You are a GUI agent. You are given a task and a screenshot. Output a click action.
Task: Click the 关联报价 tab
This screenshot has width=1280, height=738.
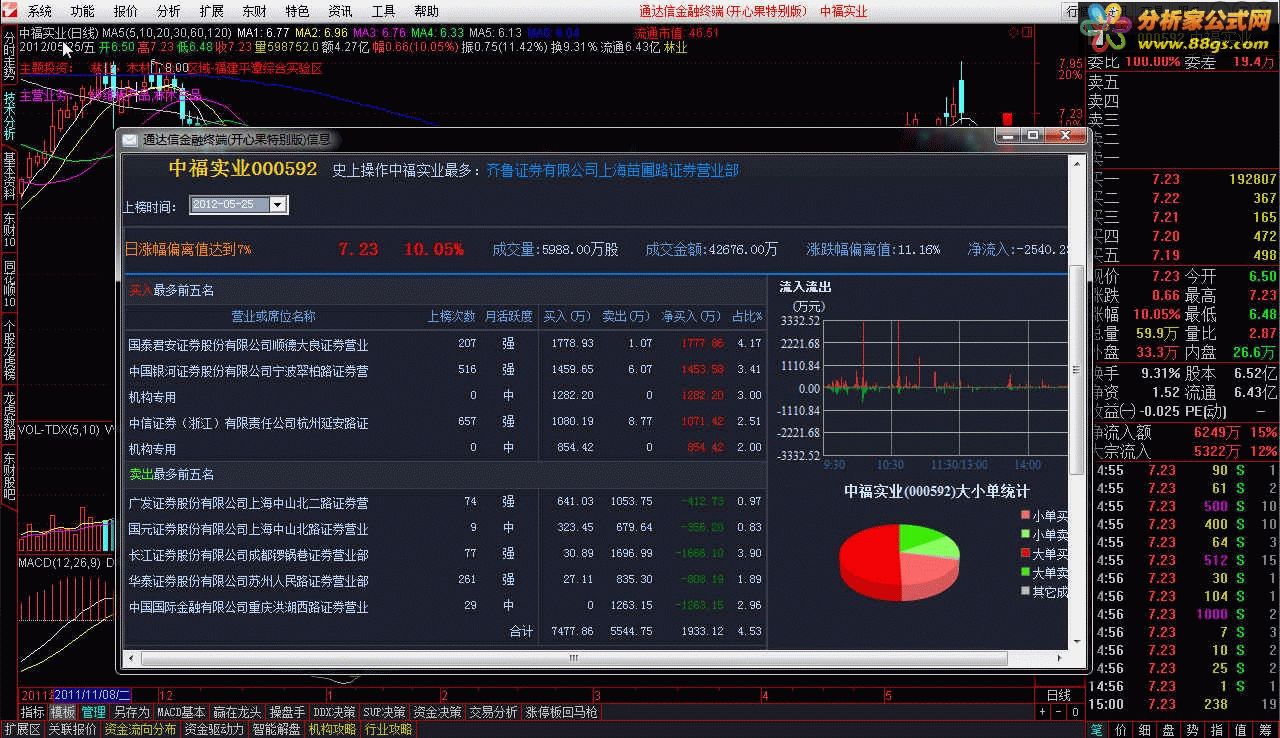tap(72, 729)
